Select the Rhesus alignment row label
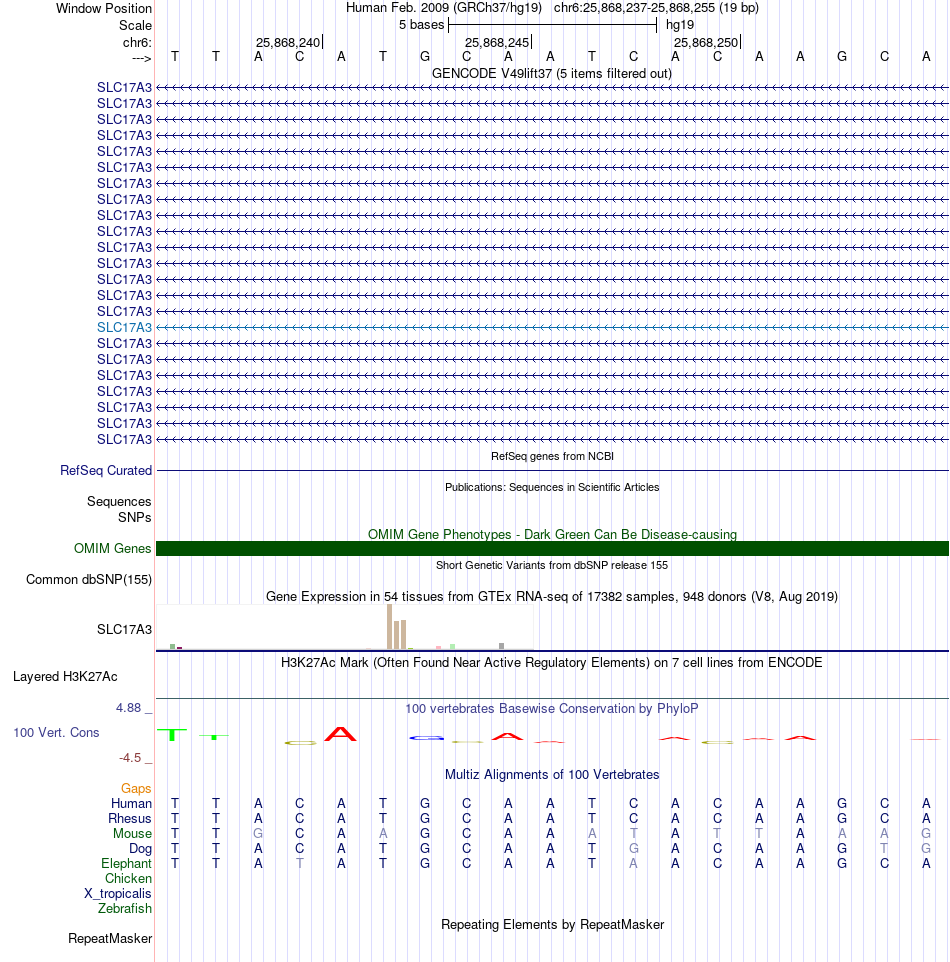950x962 pixels. pyautogui.click(x=129, y=818)
